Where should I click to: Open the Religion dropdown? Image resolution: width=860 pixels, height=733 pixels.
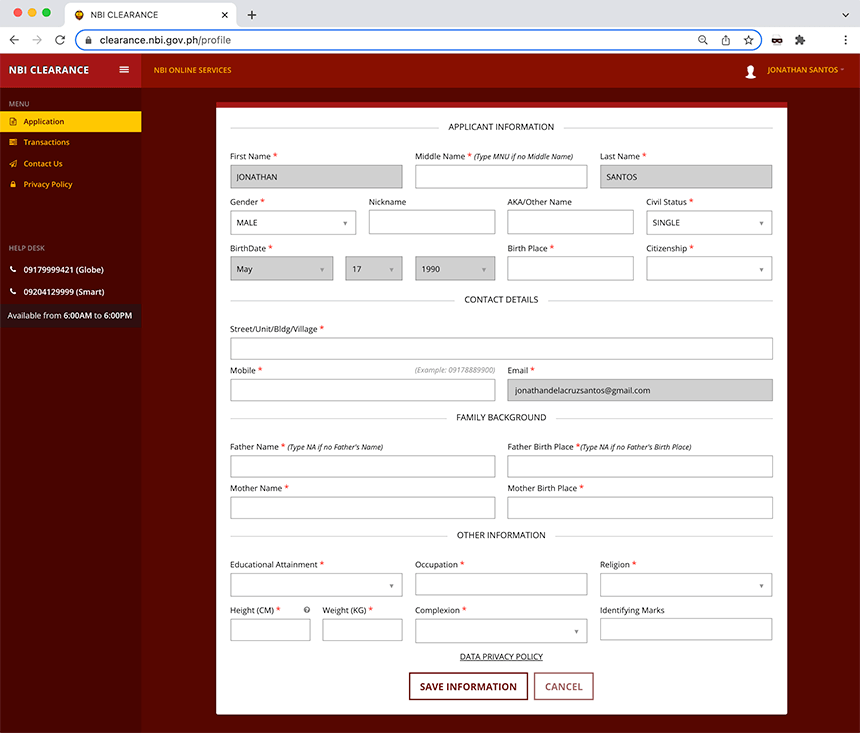coord(686,585)
